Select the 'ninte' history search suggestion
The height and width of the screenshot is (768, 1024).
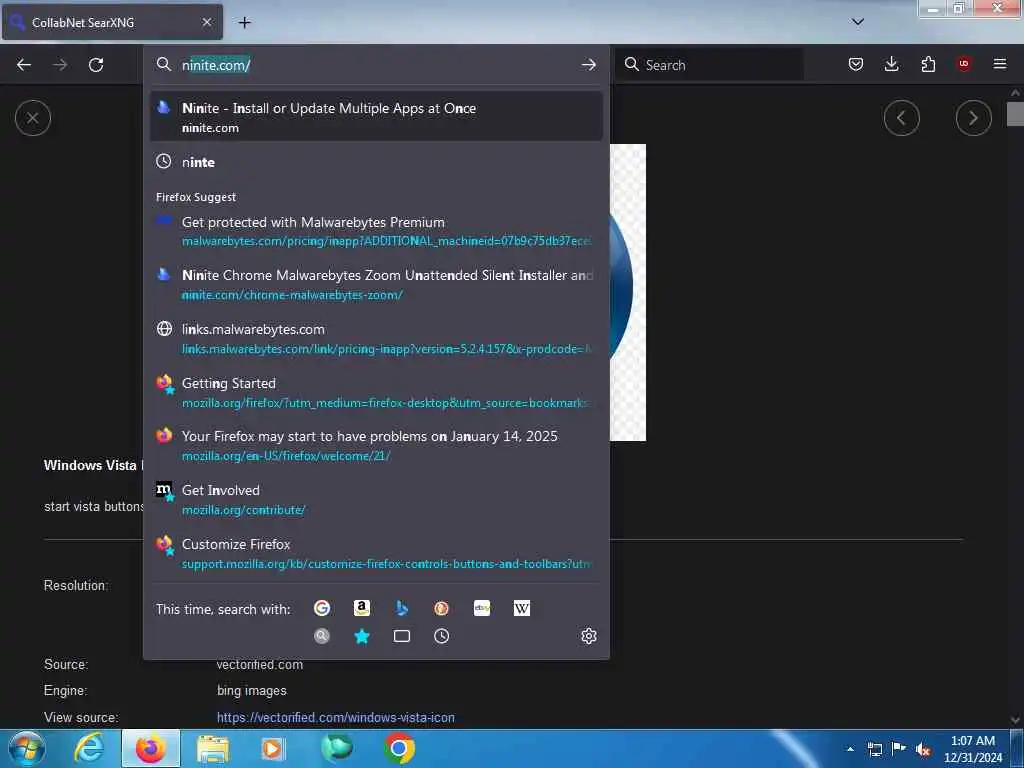(376, 162)
